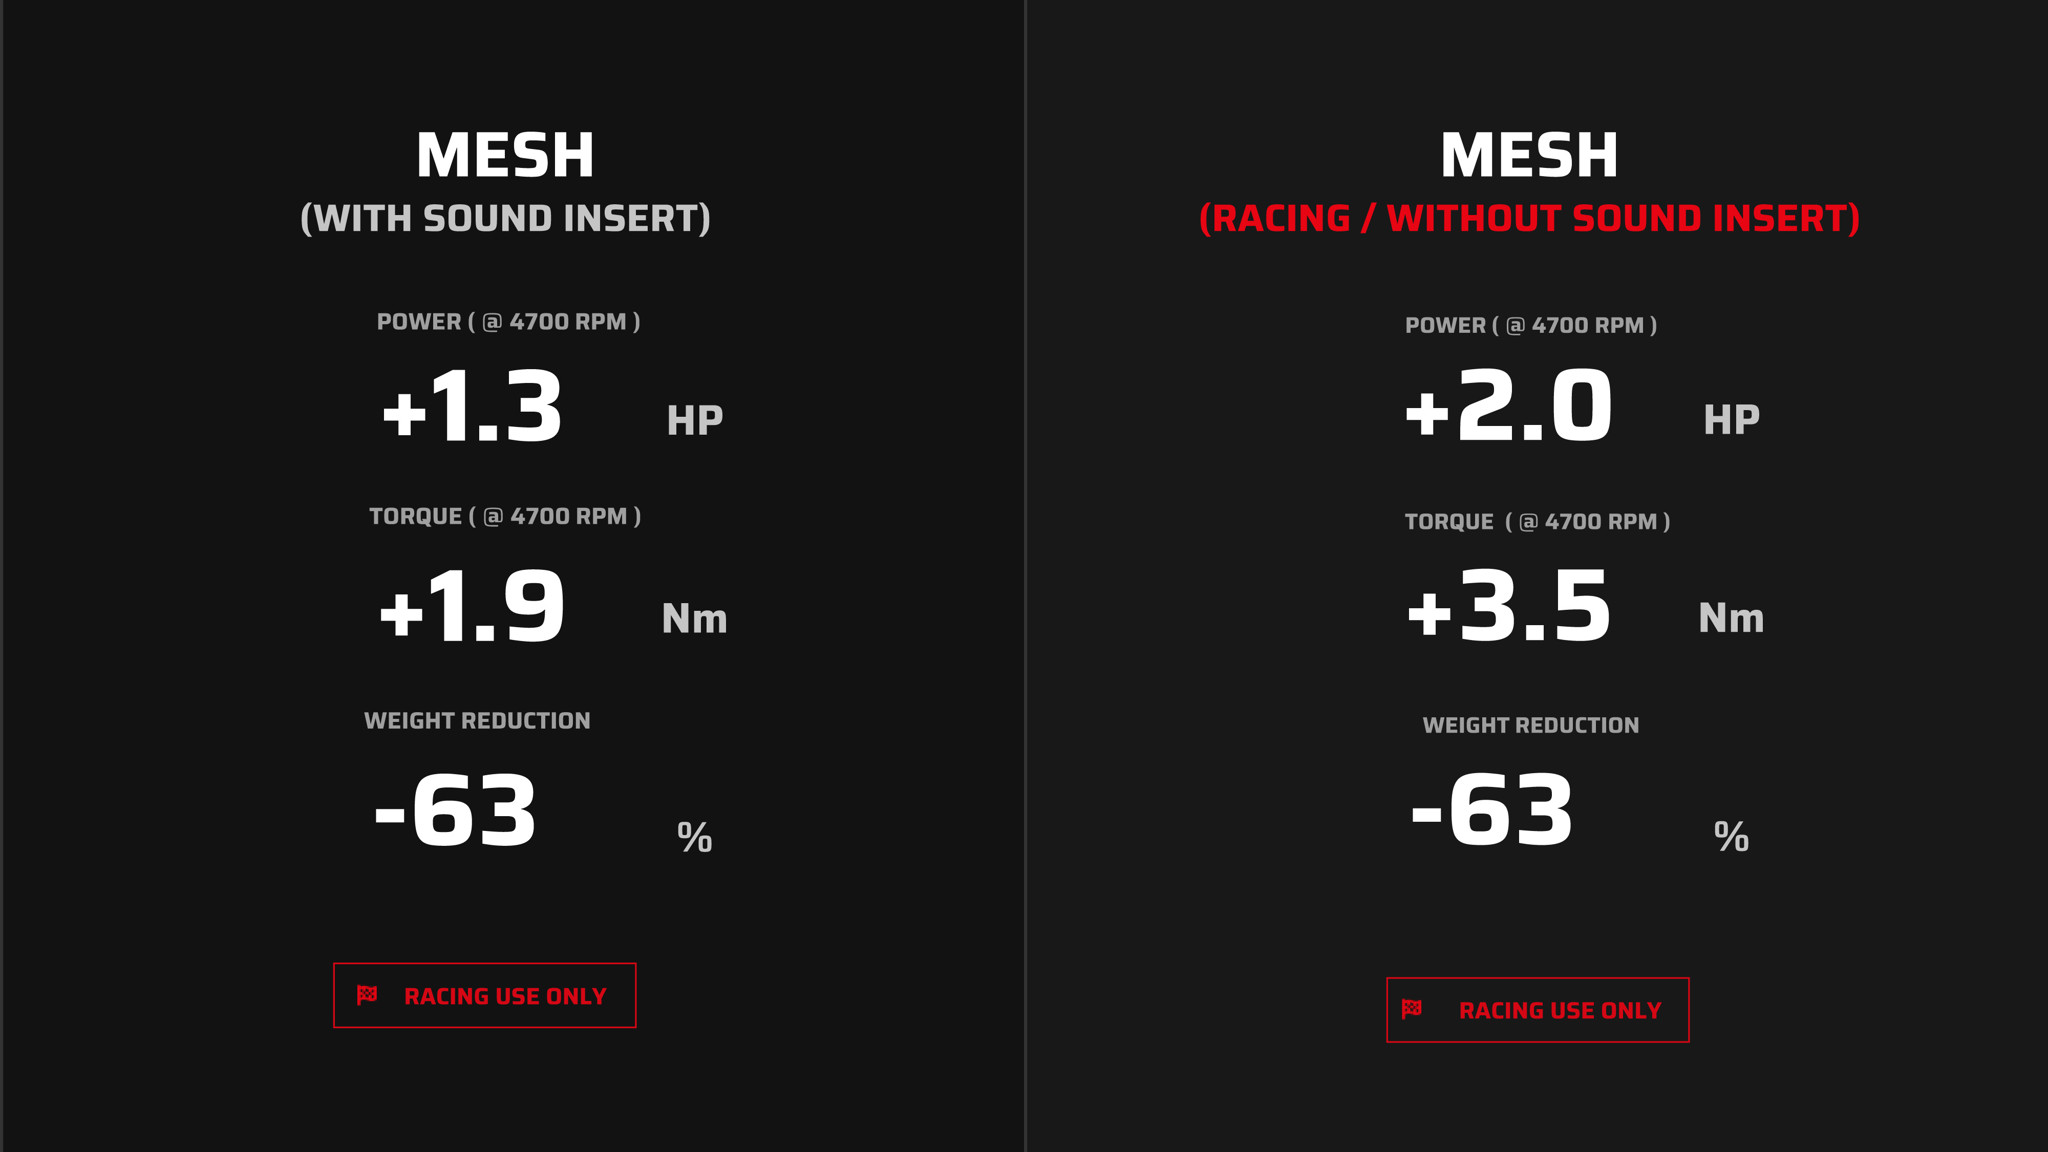2048x1152 pixels.
Task: Click the left POWER ( @ 4700 RPM ) label
Action: pos(508,322)
